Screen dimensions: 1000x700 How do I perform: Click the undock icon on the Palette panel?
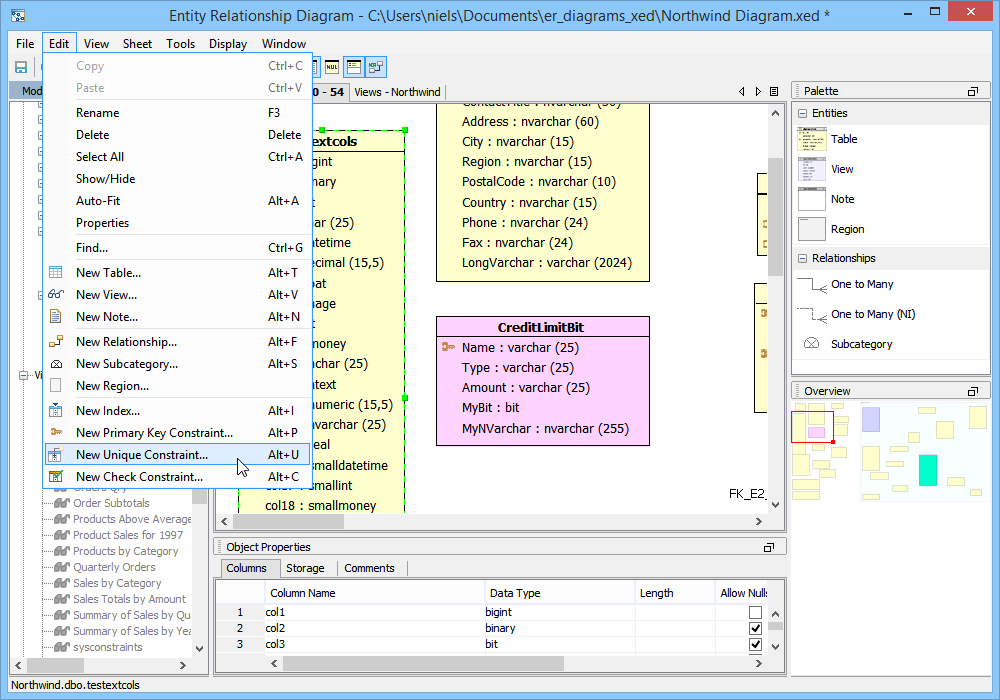972,91
